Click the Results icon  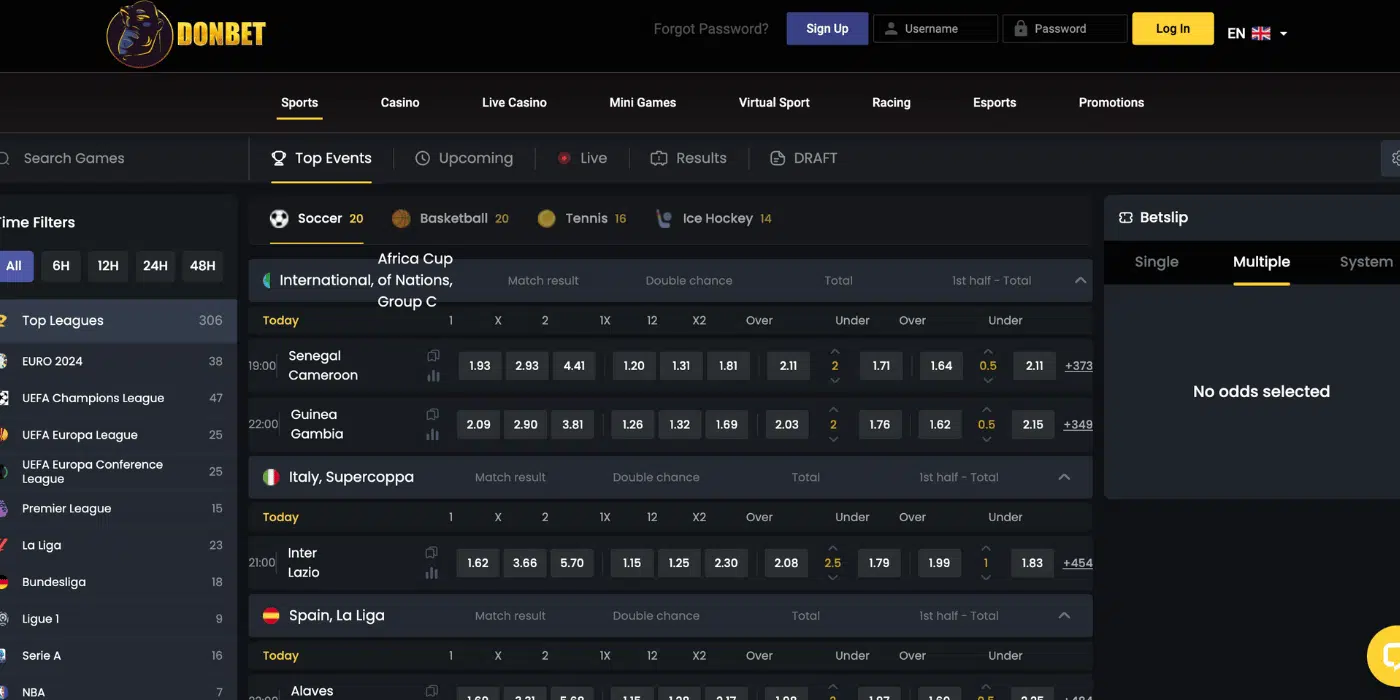pyautogui.click(x=659, y=158)
